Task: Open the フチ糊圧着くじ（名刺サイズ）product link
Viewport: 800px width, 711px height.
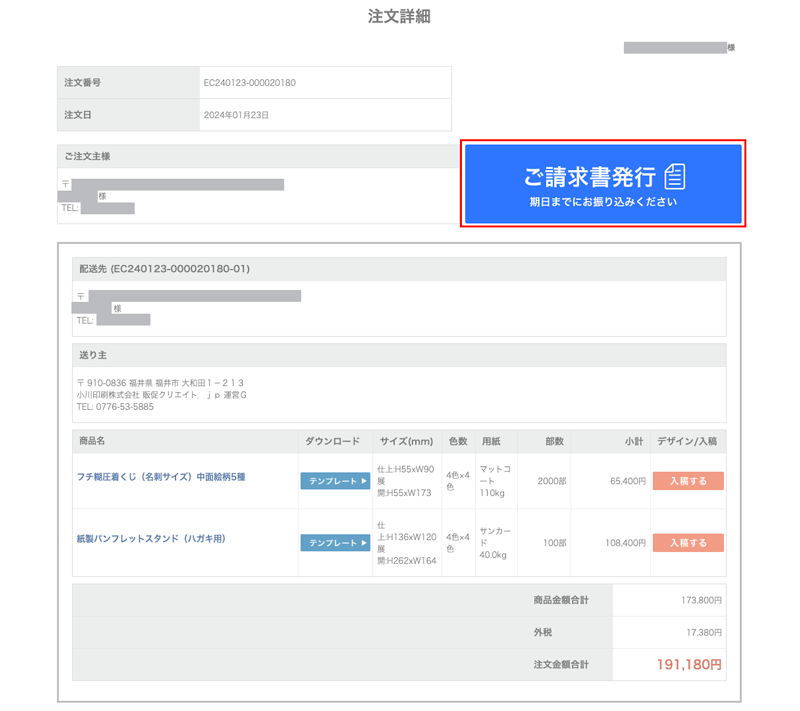Action: 161,477
